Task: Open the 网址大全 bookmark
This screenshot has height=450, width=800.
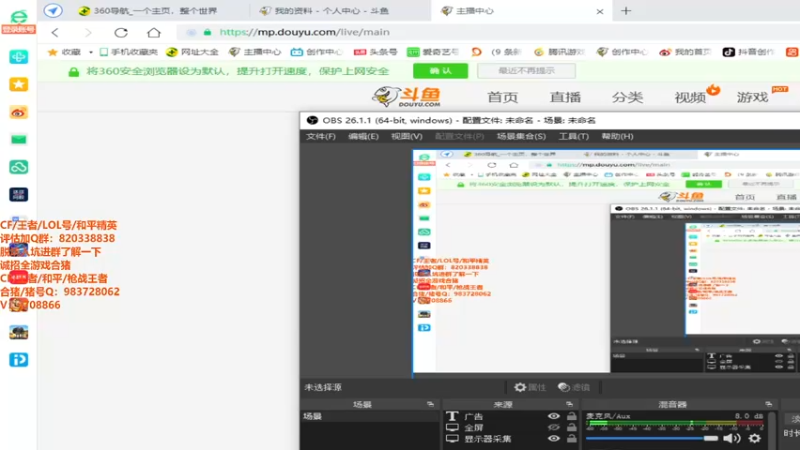Action: 192,52
